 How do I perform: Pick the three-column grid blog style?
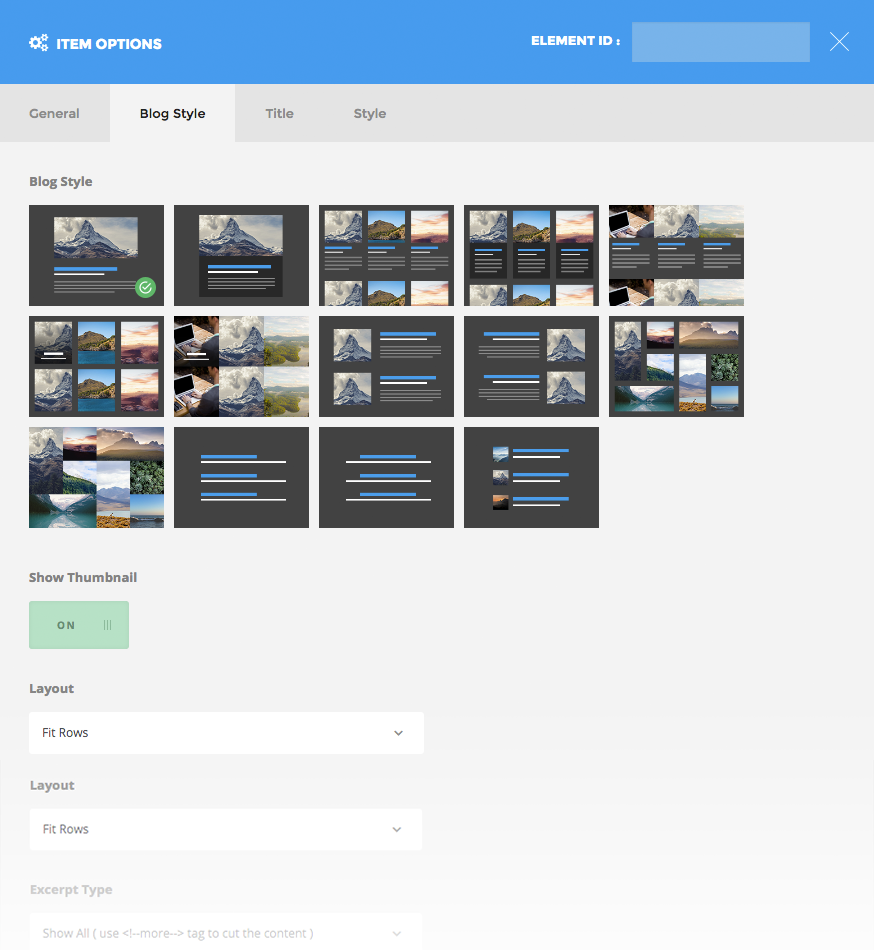[x=386, y=255]
